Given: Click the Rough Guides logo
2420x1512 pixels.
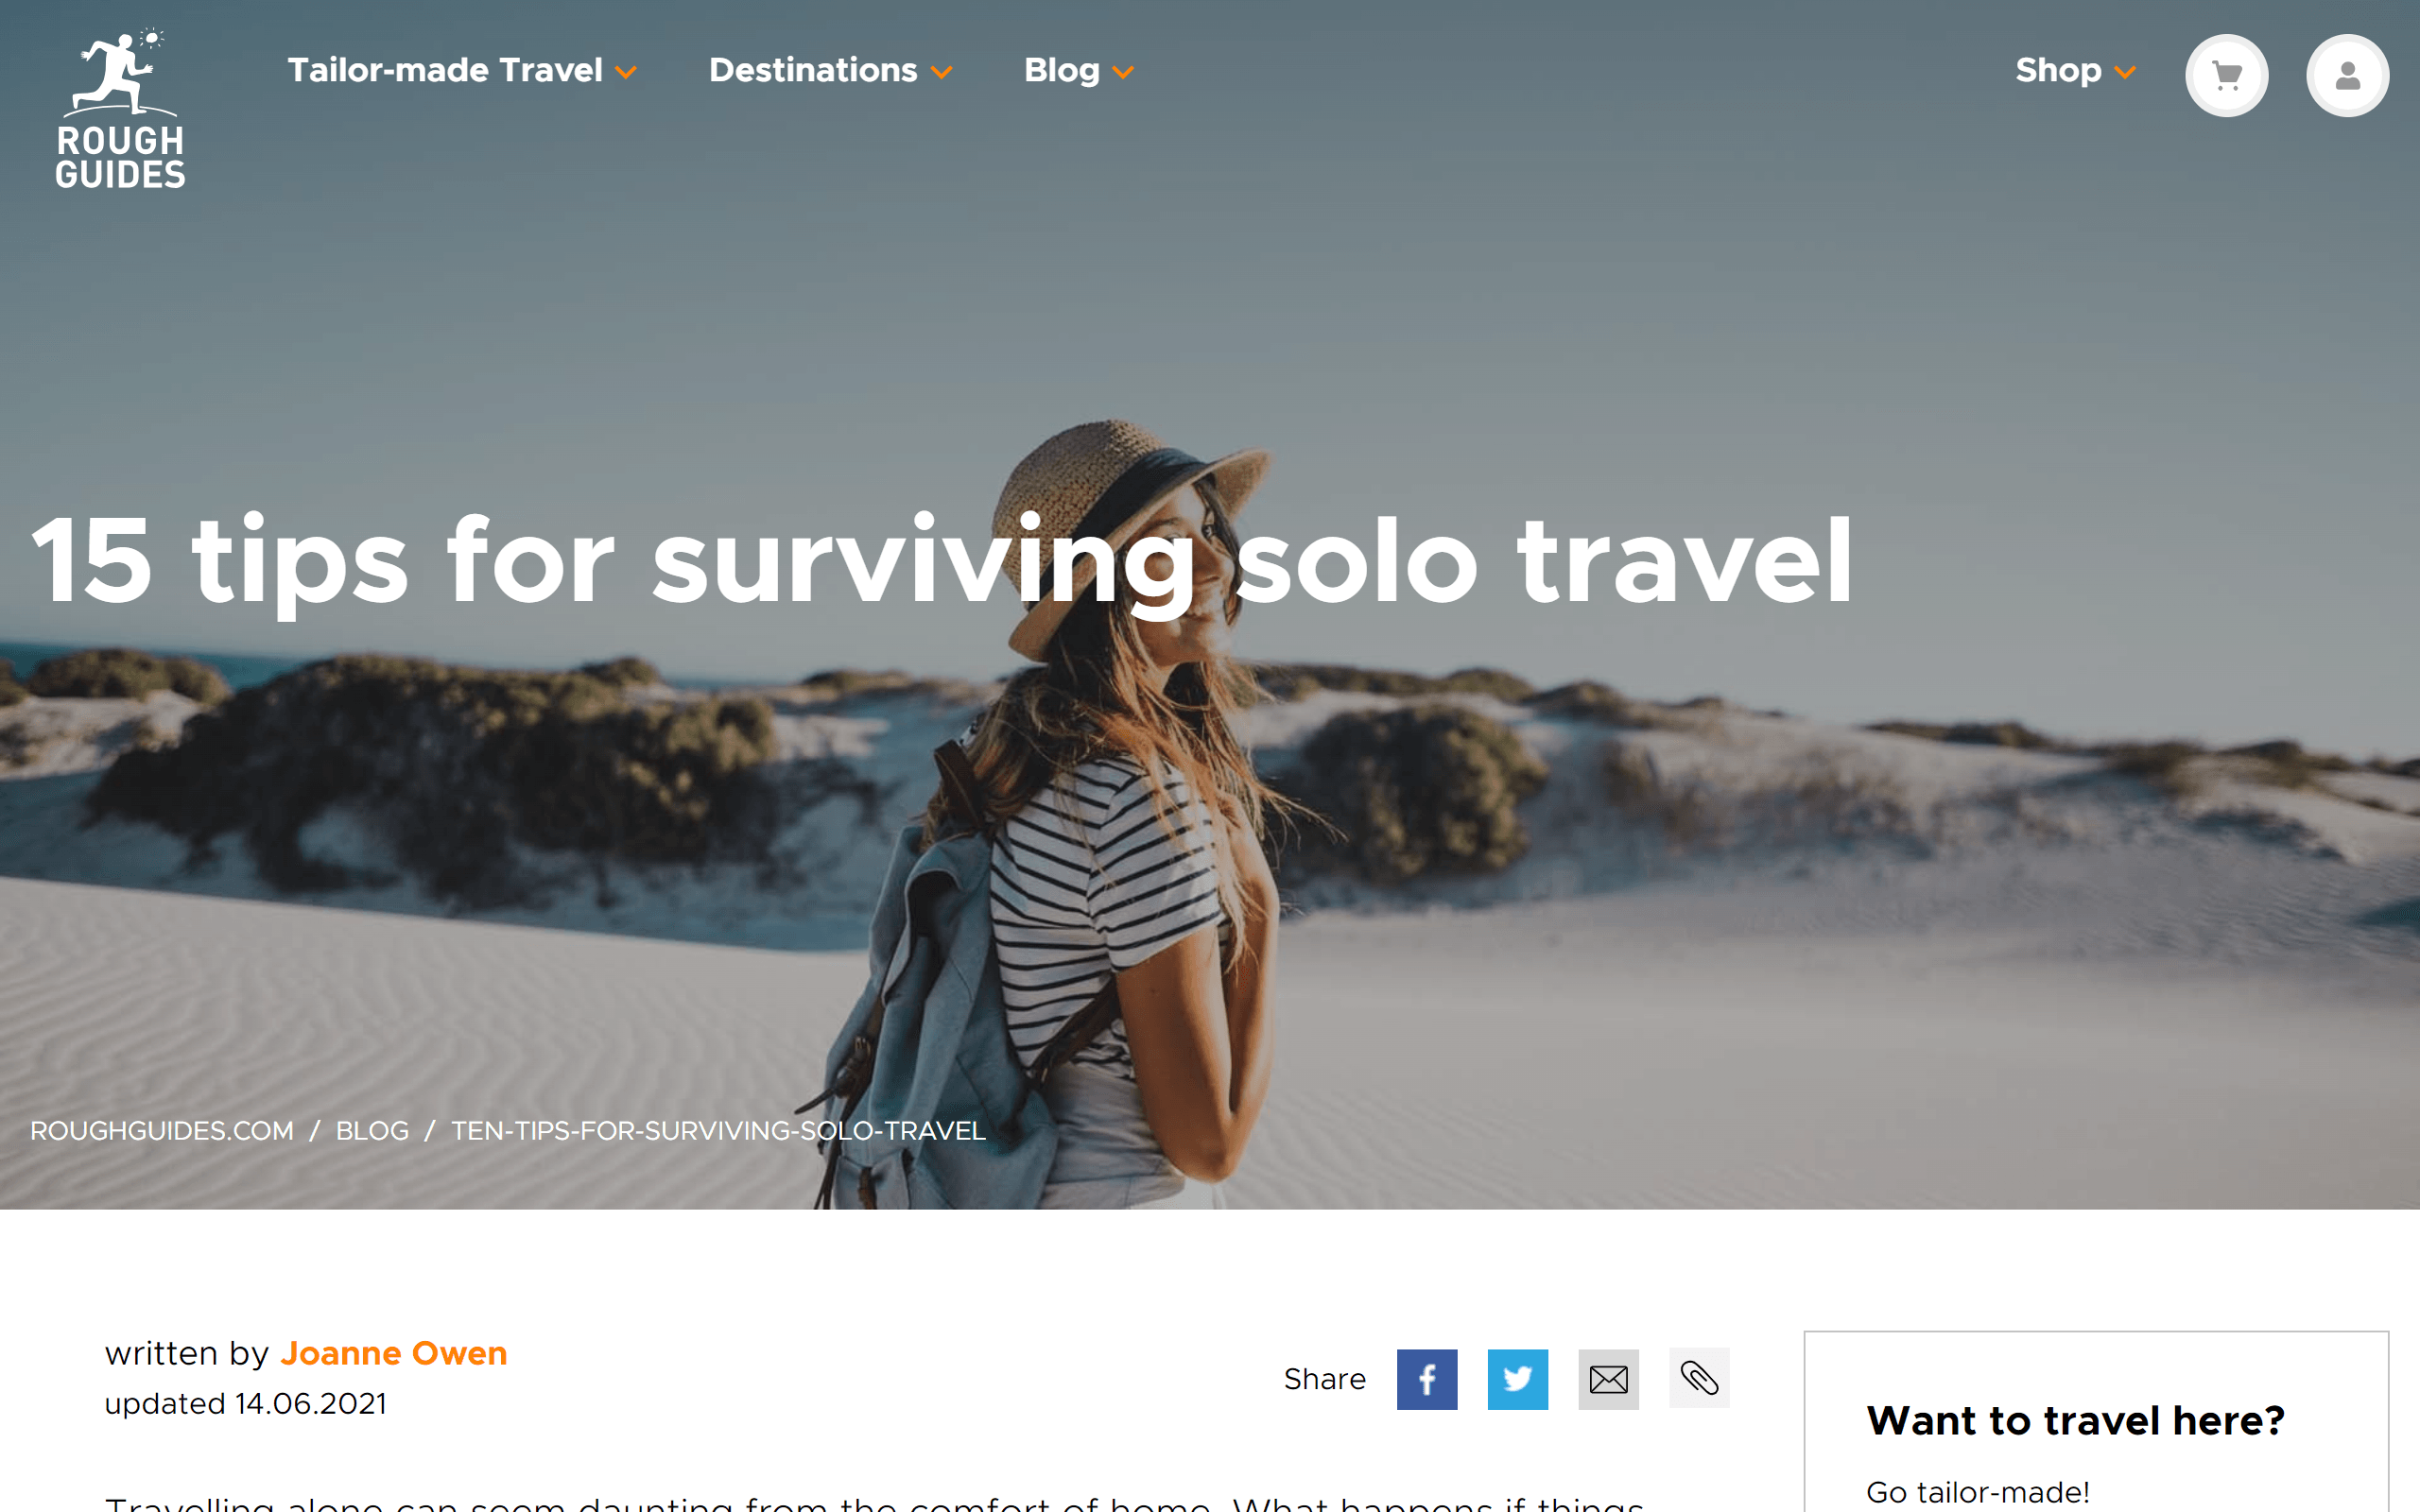Looking at the screenshot, I should tap(120, 108).
